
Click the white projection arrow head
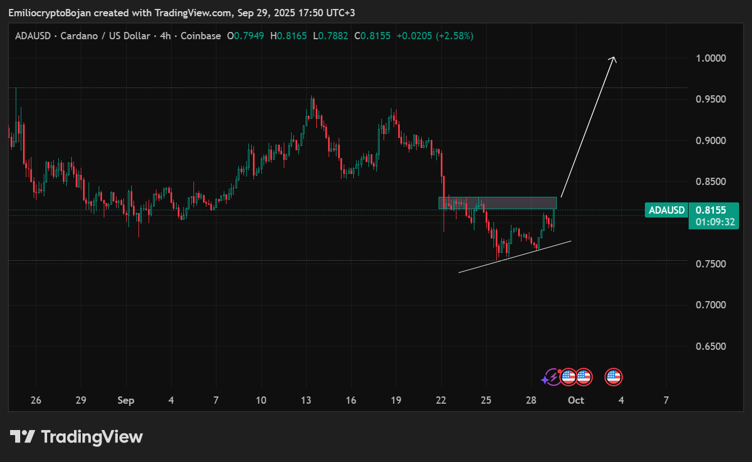click(613, 59)
